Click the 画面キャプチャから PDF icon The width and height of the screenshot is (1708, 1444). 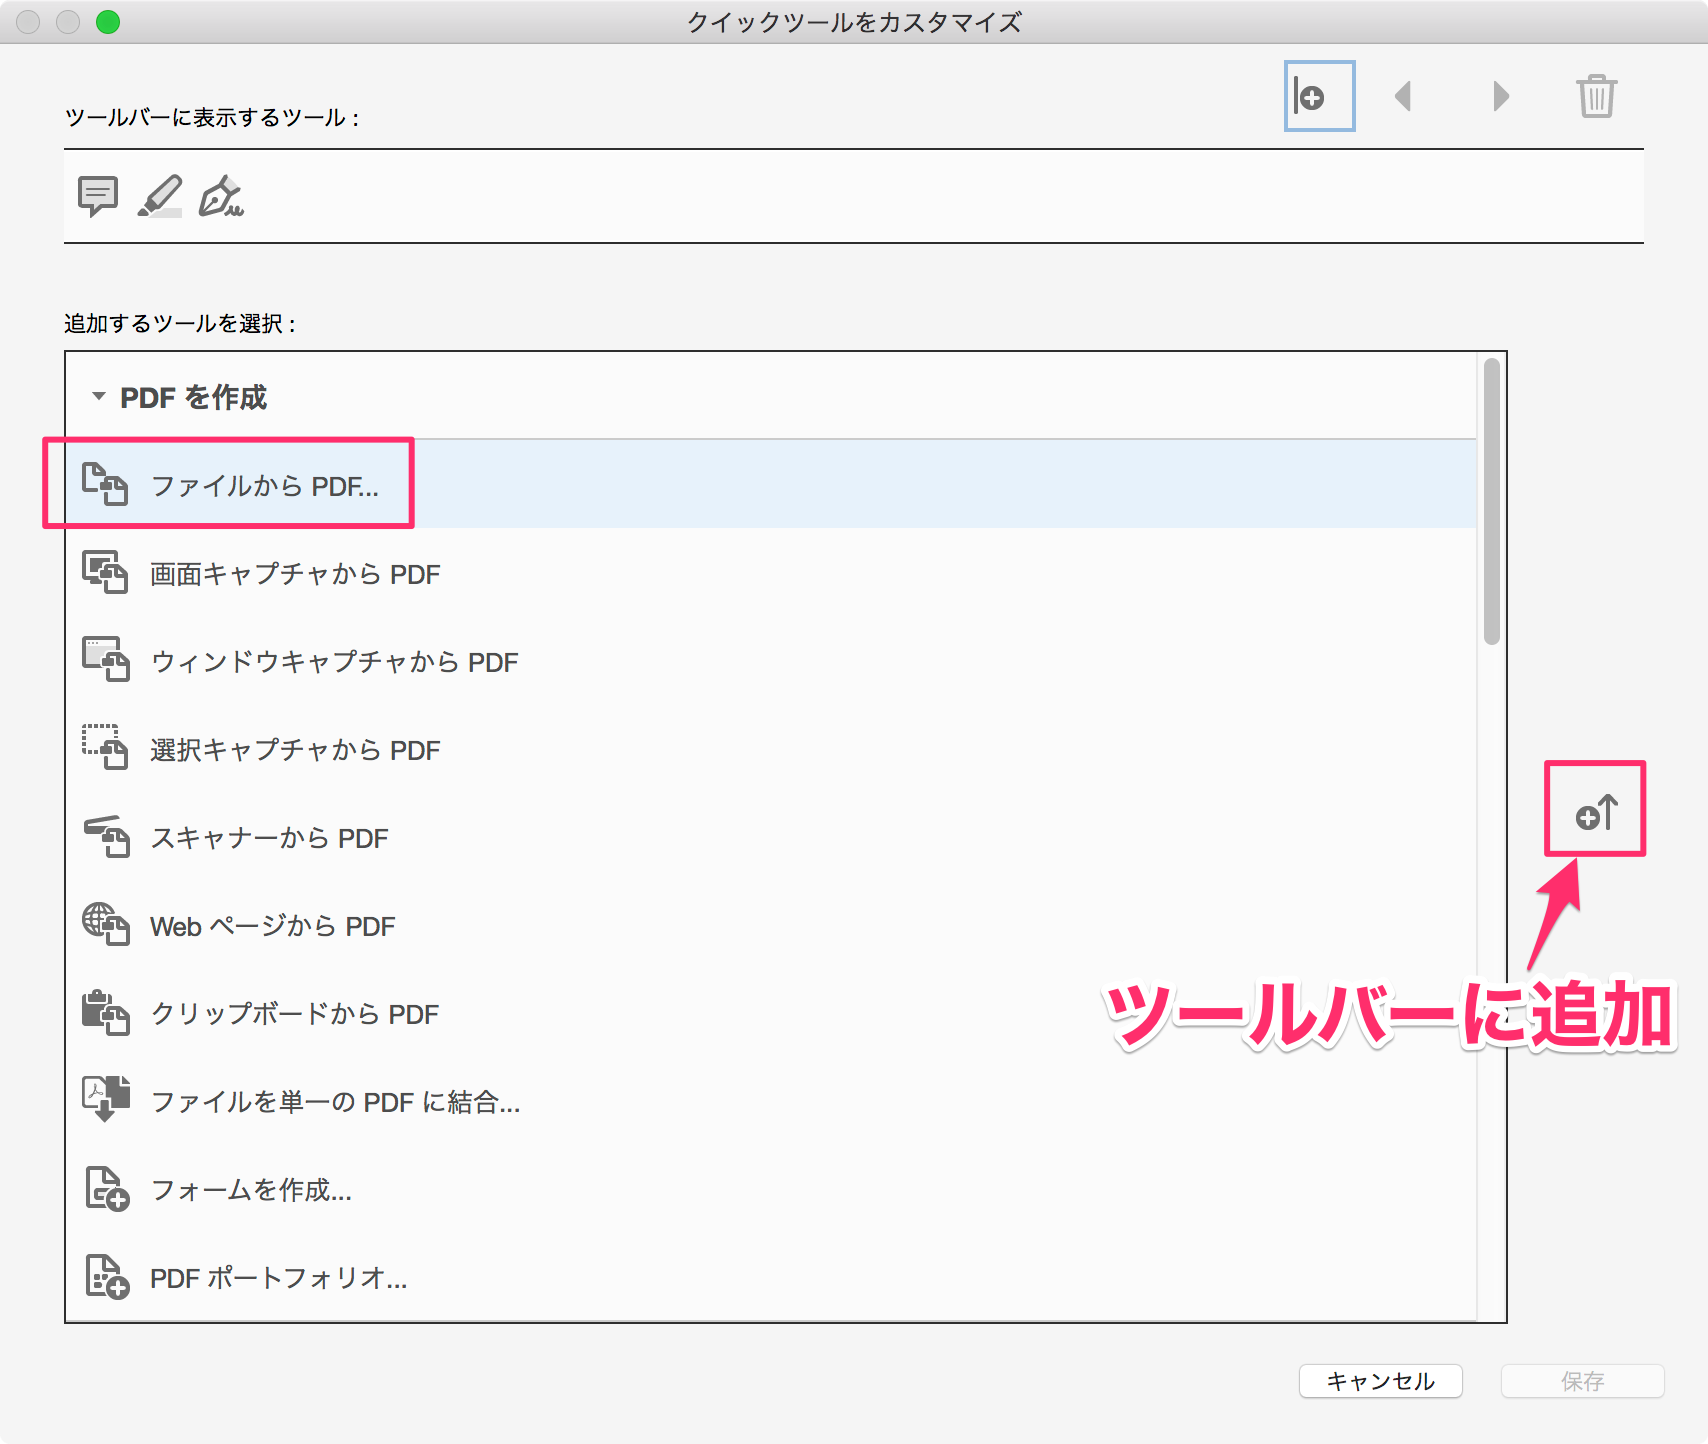105,572
